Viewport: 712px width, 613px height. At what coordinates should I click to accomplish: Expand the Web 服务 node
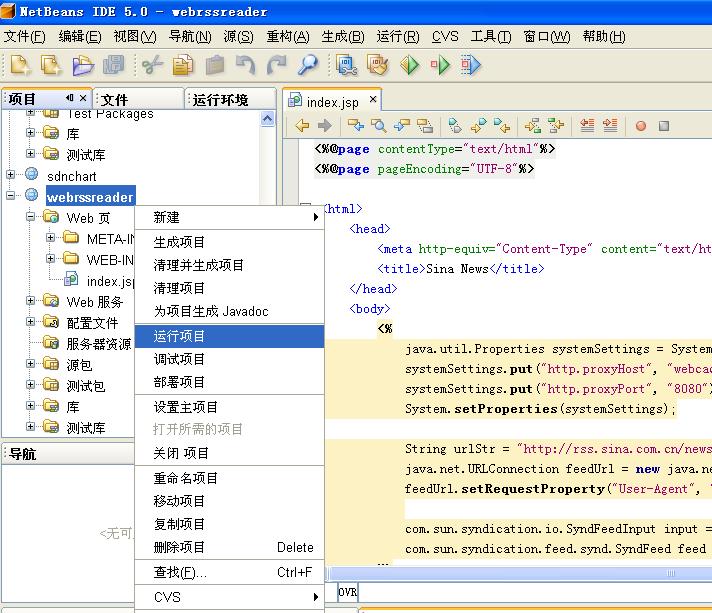coord(30,301)
